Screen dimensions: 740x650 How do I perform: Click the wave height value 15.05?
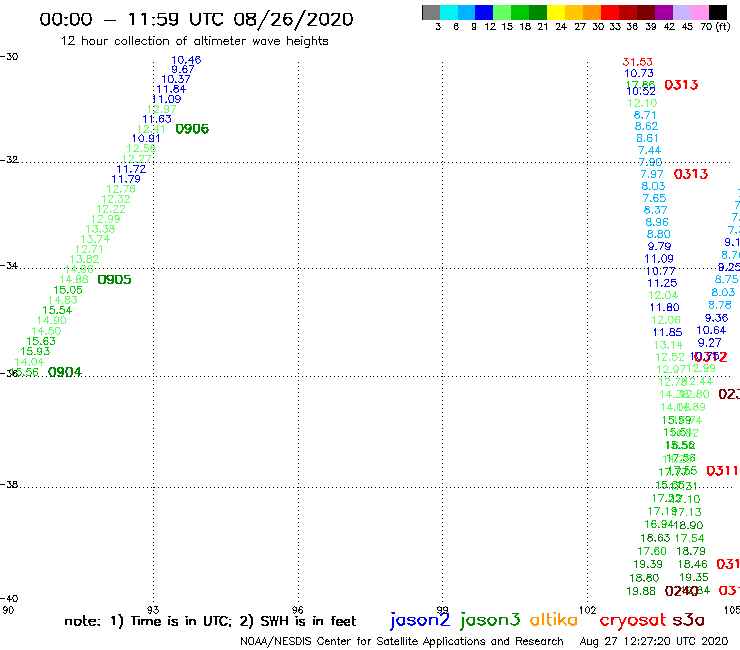tap(68, 290)
